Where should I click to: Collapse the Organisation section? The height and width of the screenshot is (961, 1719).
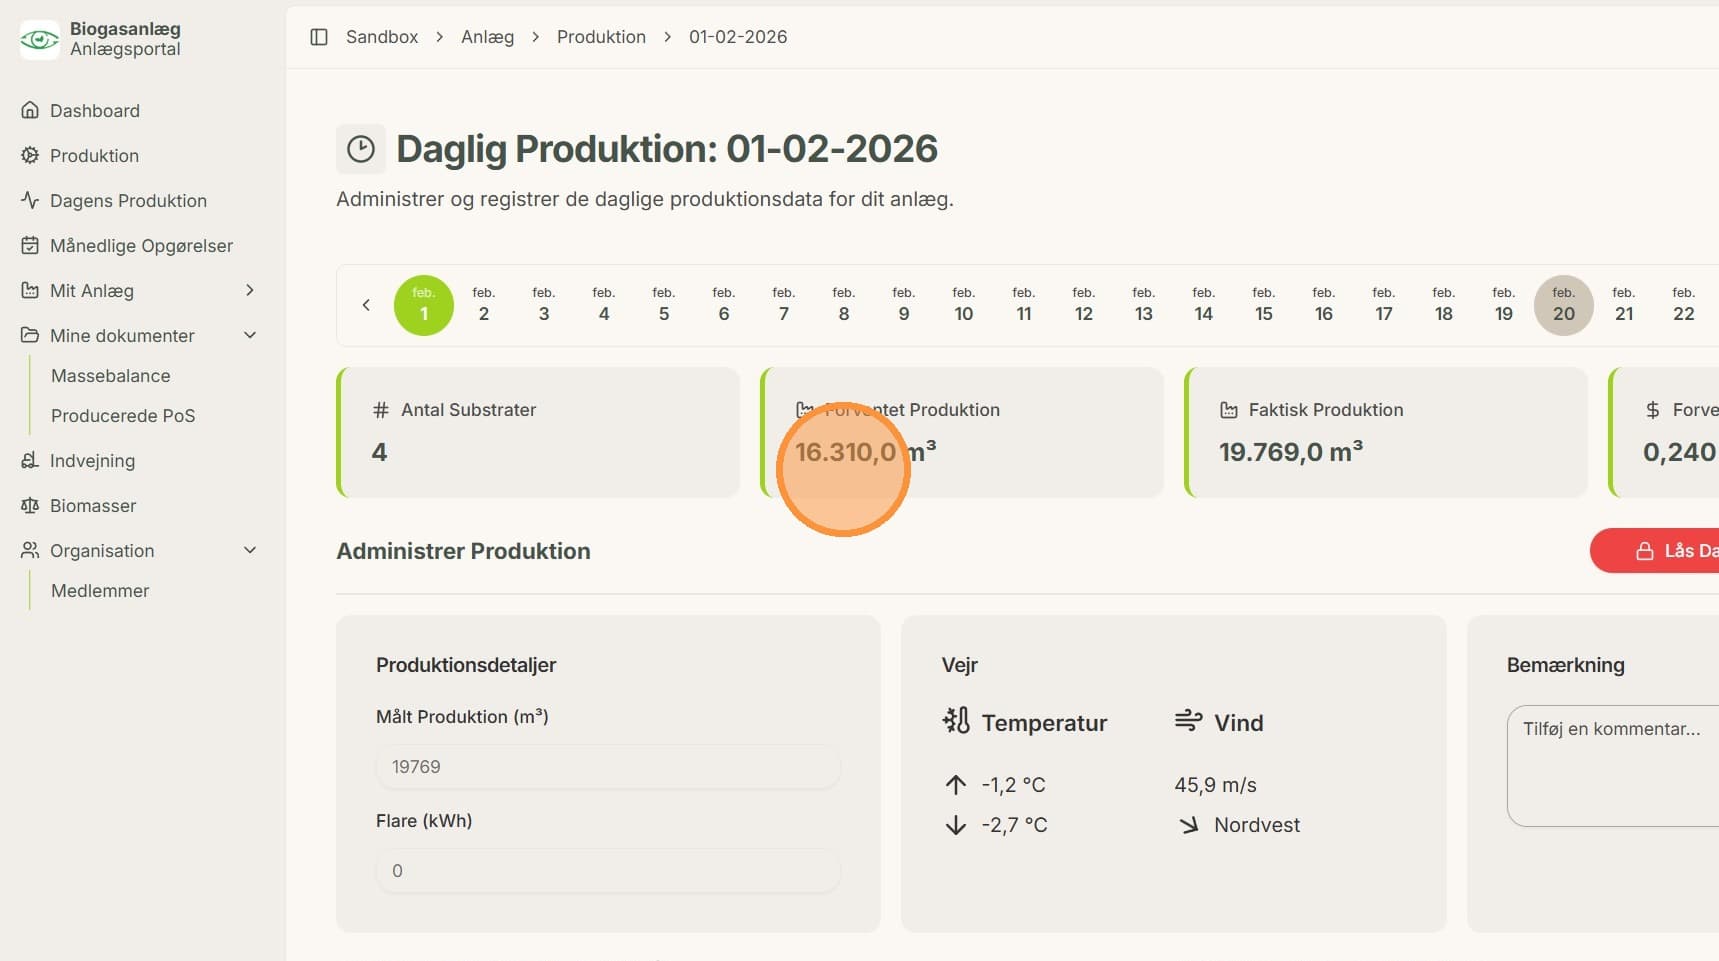pos(250,550)
